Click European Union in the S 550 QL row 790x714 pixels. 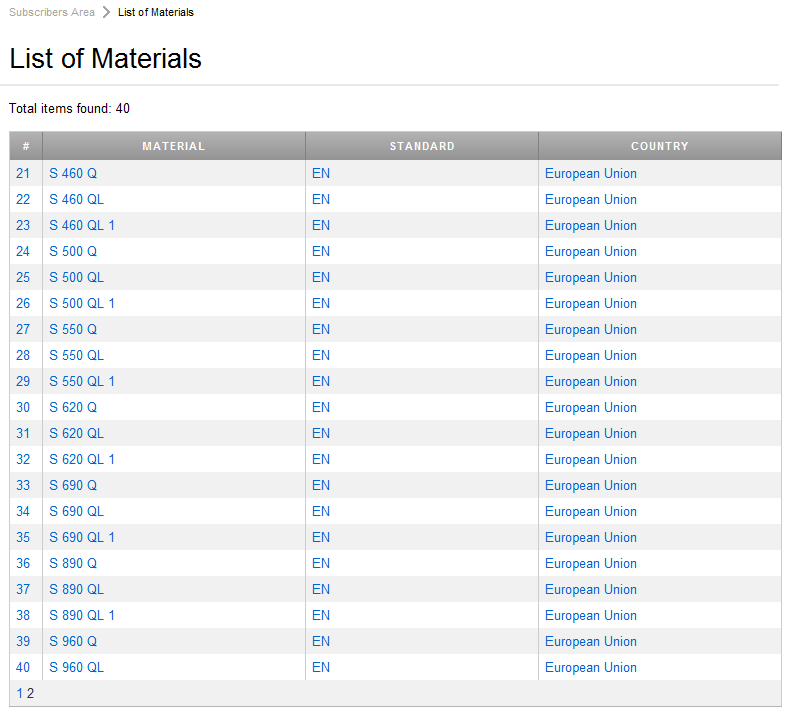click(x=590, y=355)
